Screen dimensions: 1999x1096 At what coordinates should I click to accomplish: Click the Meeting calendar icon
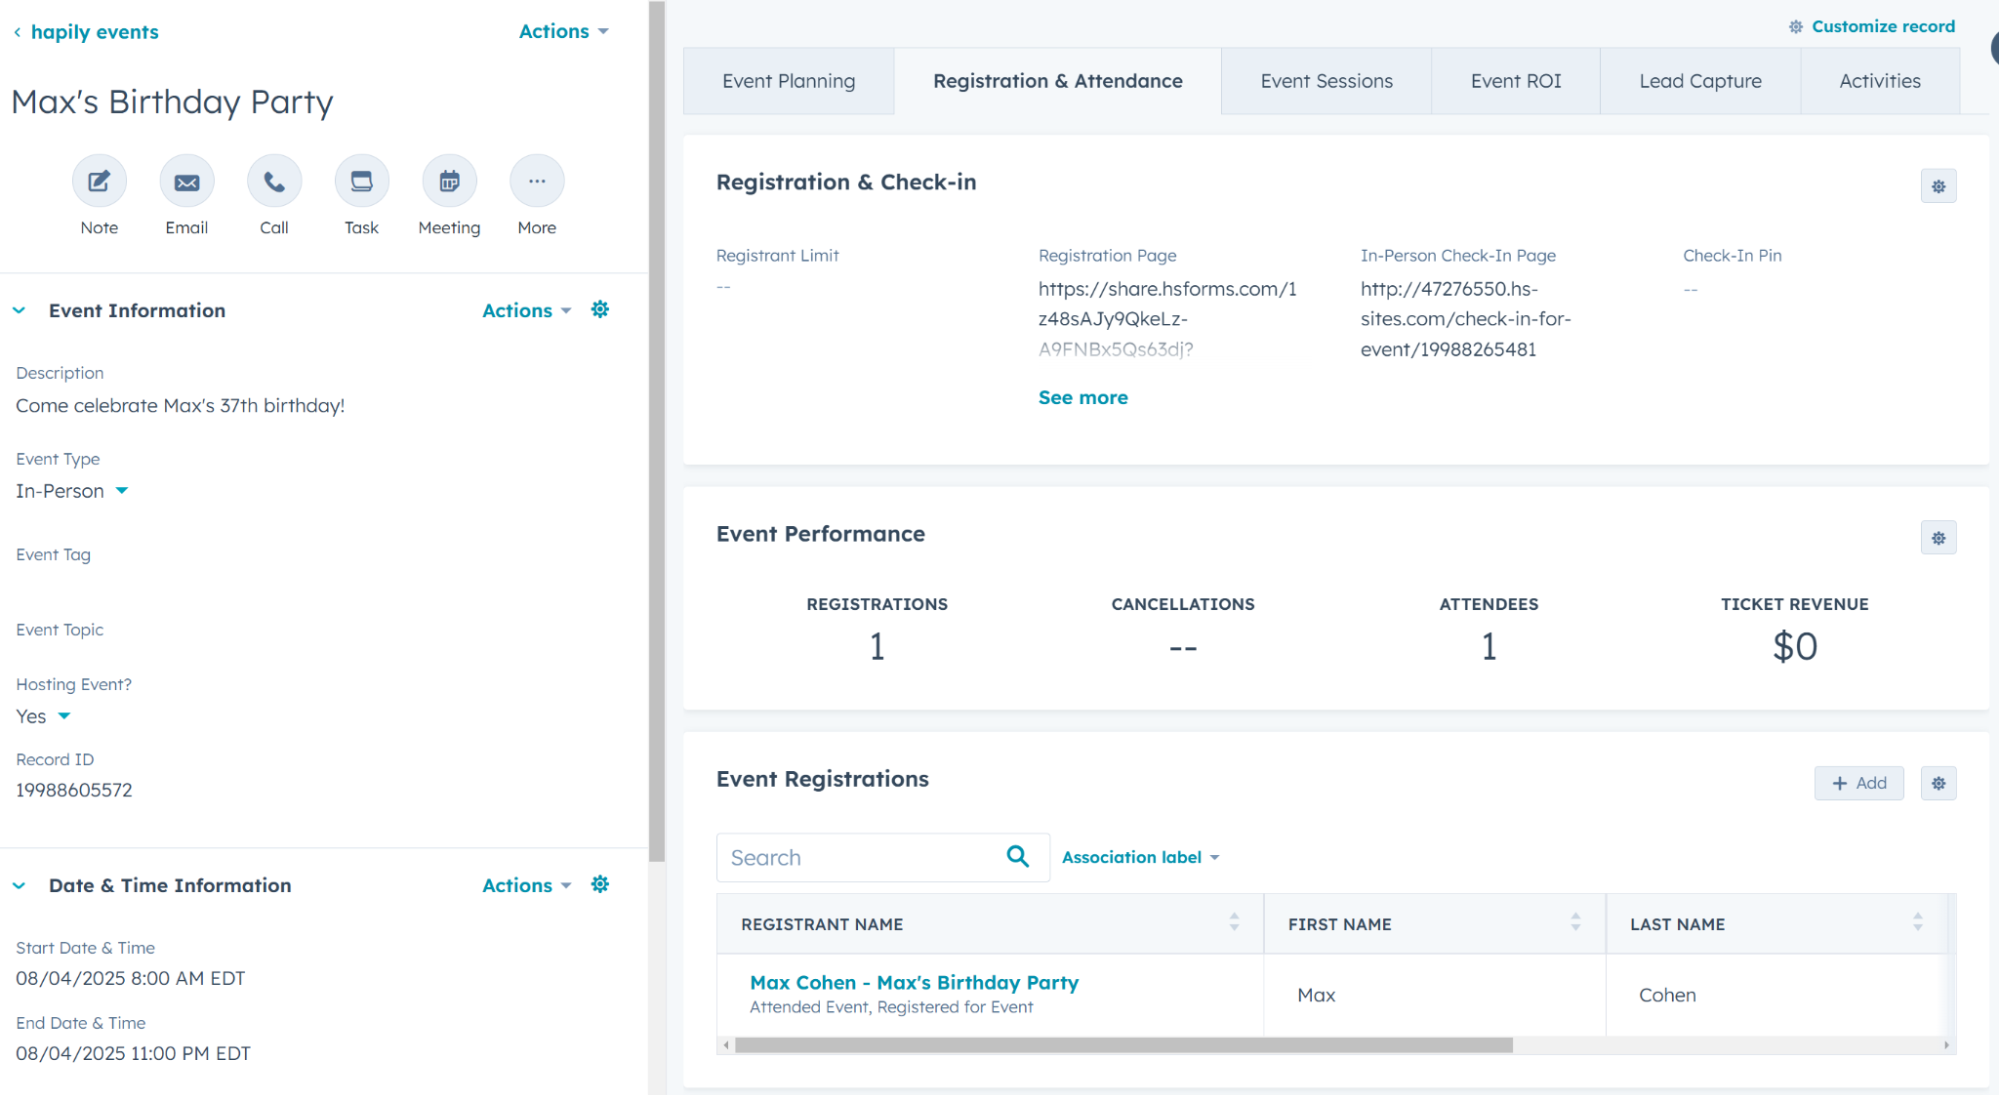[449, 182]
